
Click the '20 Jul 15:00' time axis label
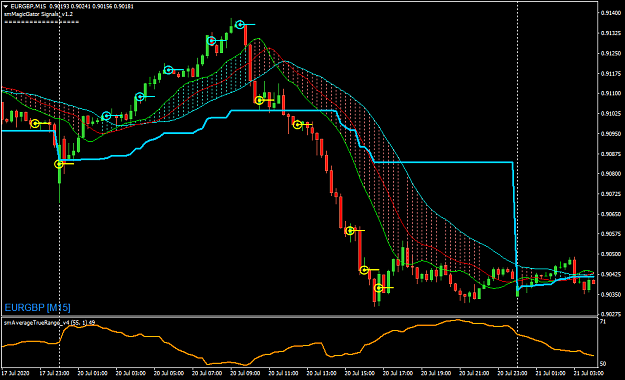coord(360,373)
